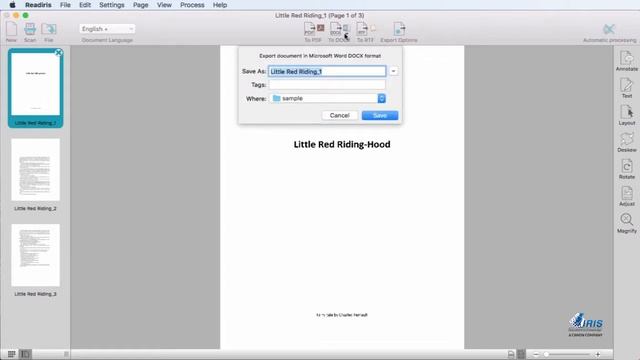Viewport: 640px width, 360px height.
Task: Open the Process menu
Action: pyautogui.click(x=192, y=5)
